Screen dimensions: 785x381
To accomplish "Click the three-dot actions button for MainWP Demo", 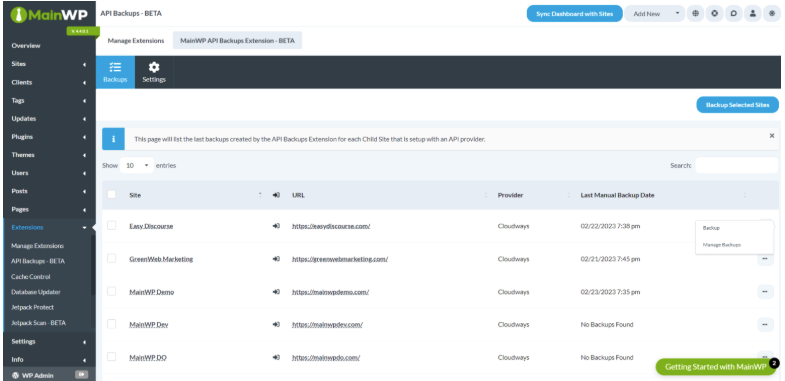I will pyautogui.click(x=765, y=291).
